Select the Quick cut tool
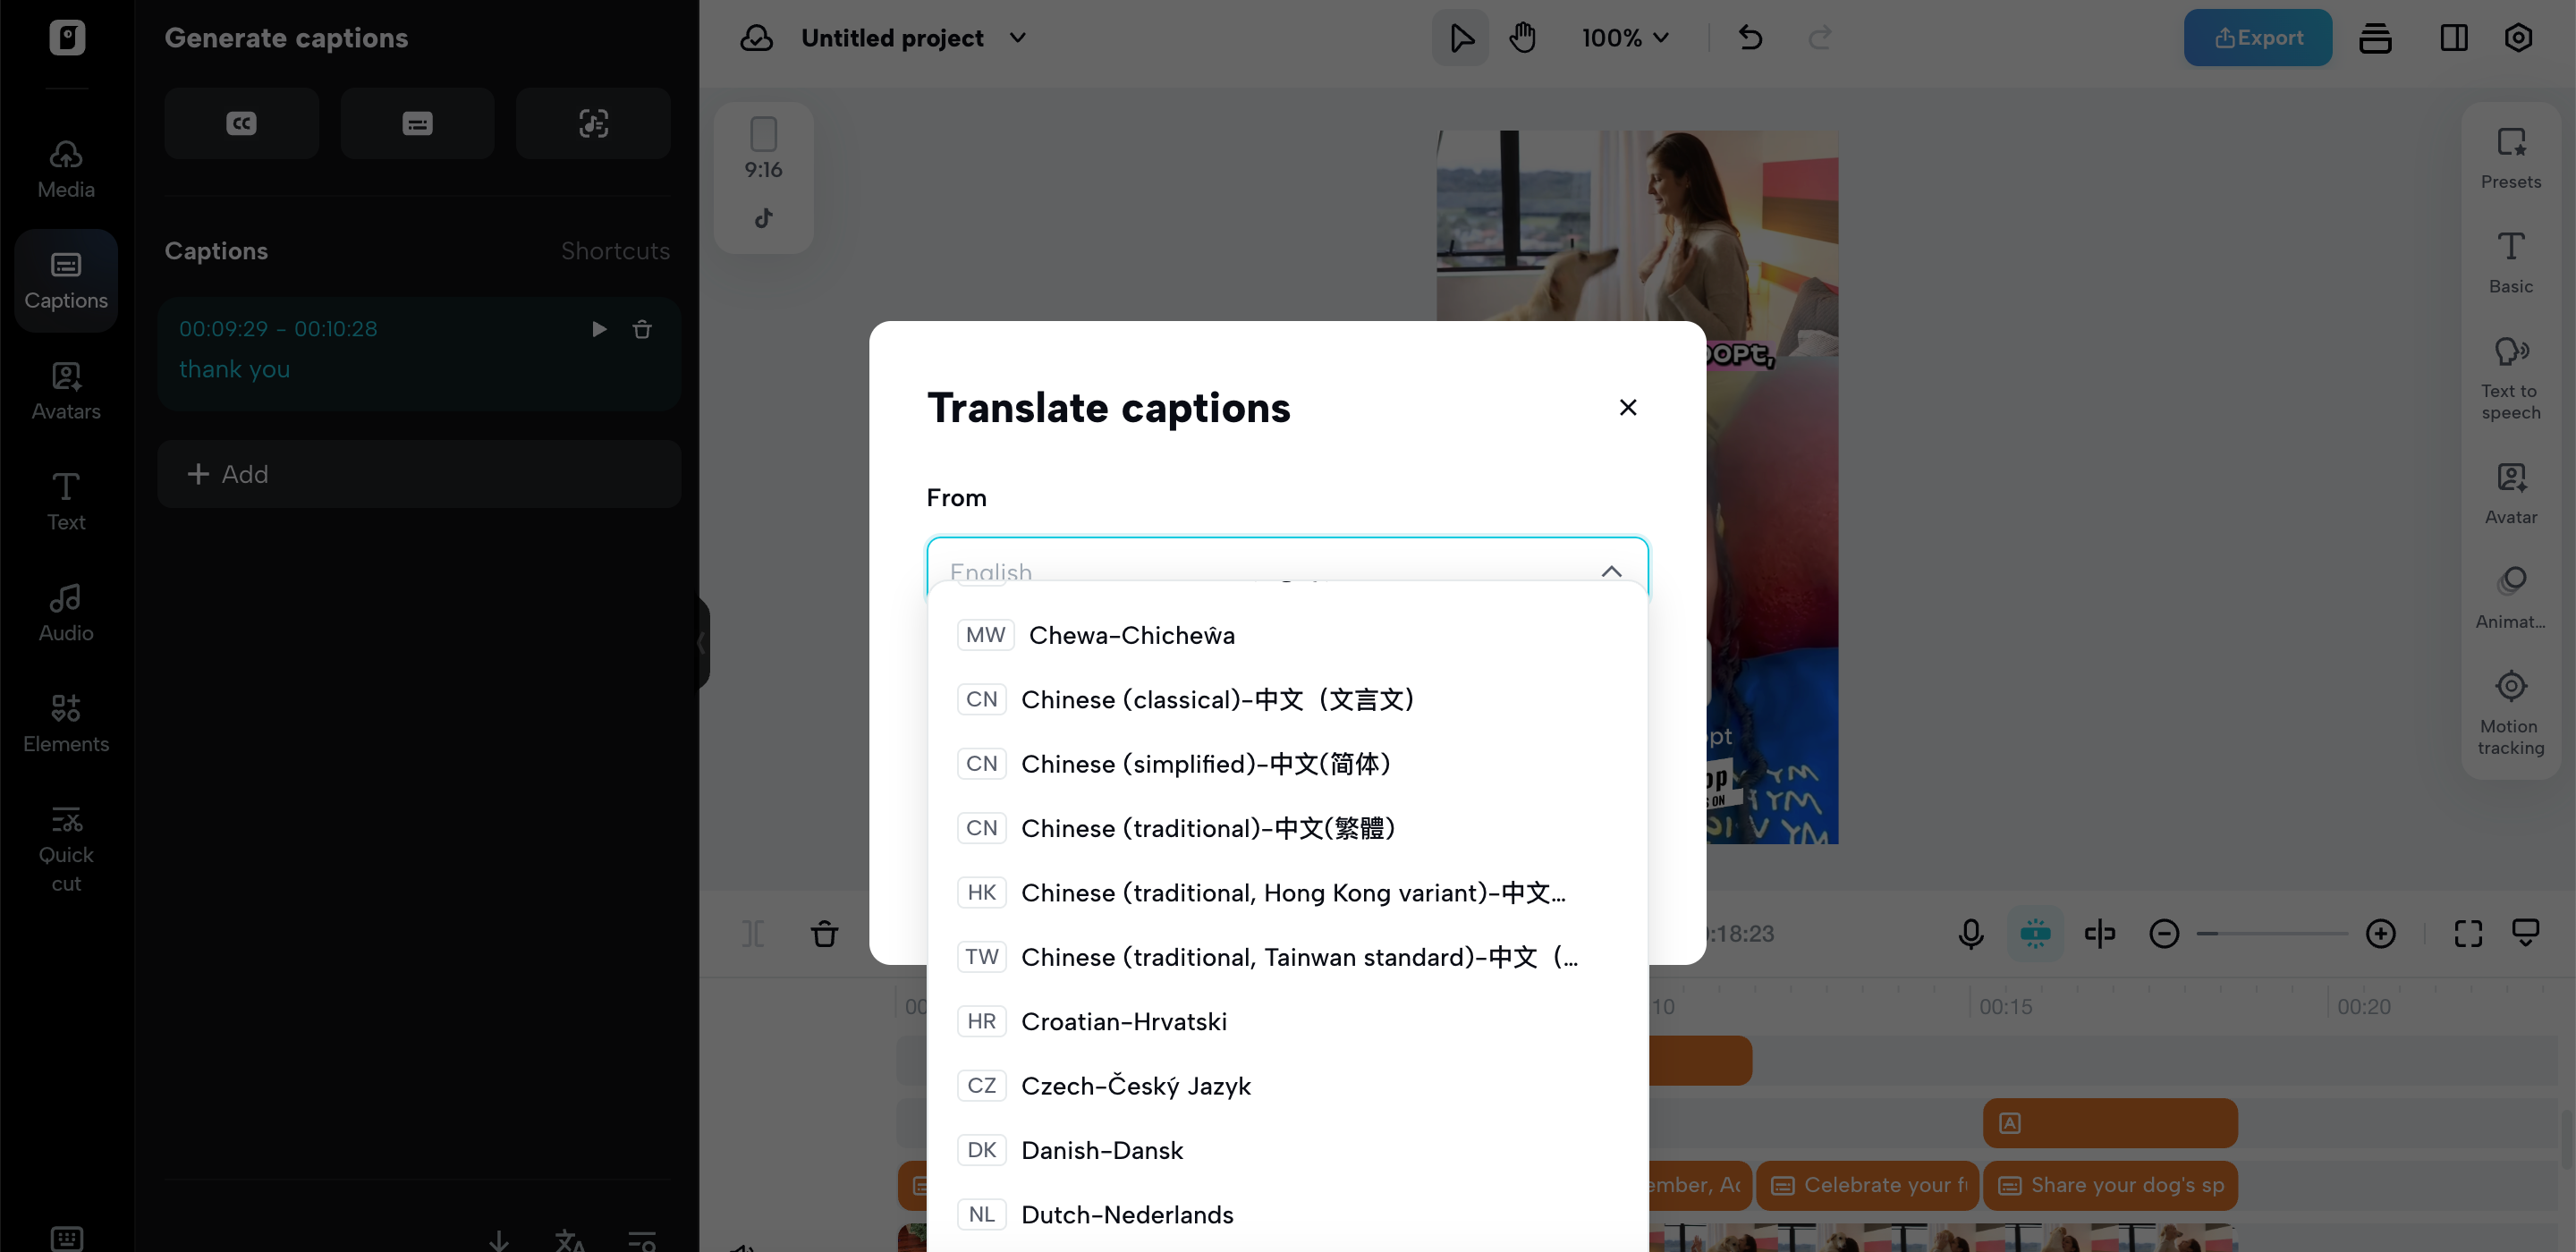The width and height of the screenshot is (2576, 1252). coord(64,845)
